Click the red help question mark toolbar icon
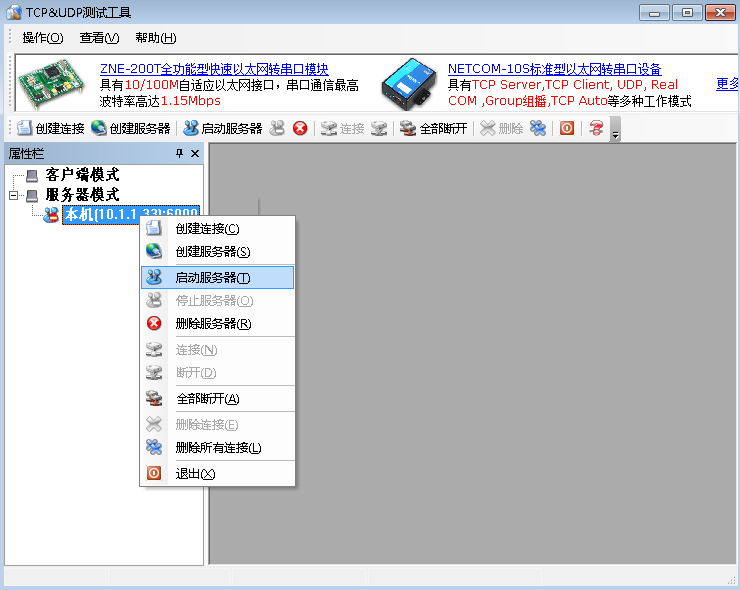Viewport: 740px width, 590px height. [596, 128]
